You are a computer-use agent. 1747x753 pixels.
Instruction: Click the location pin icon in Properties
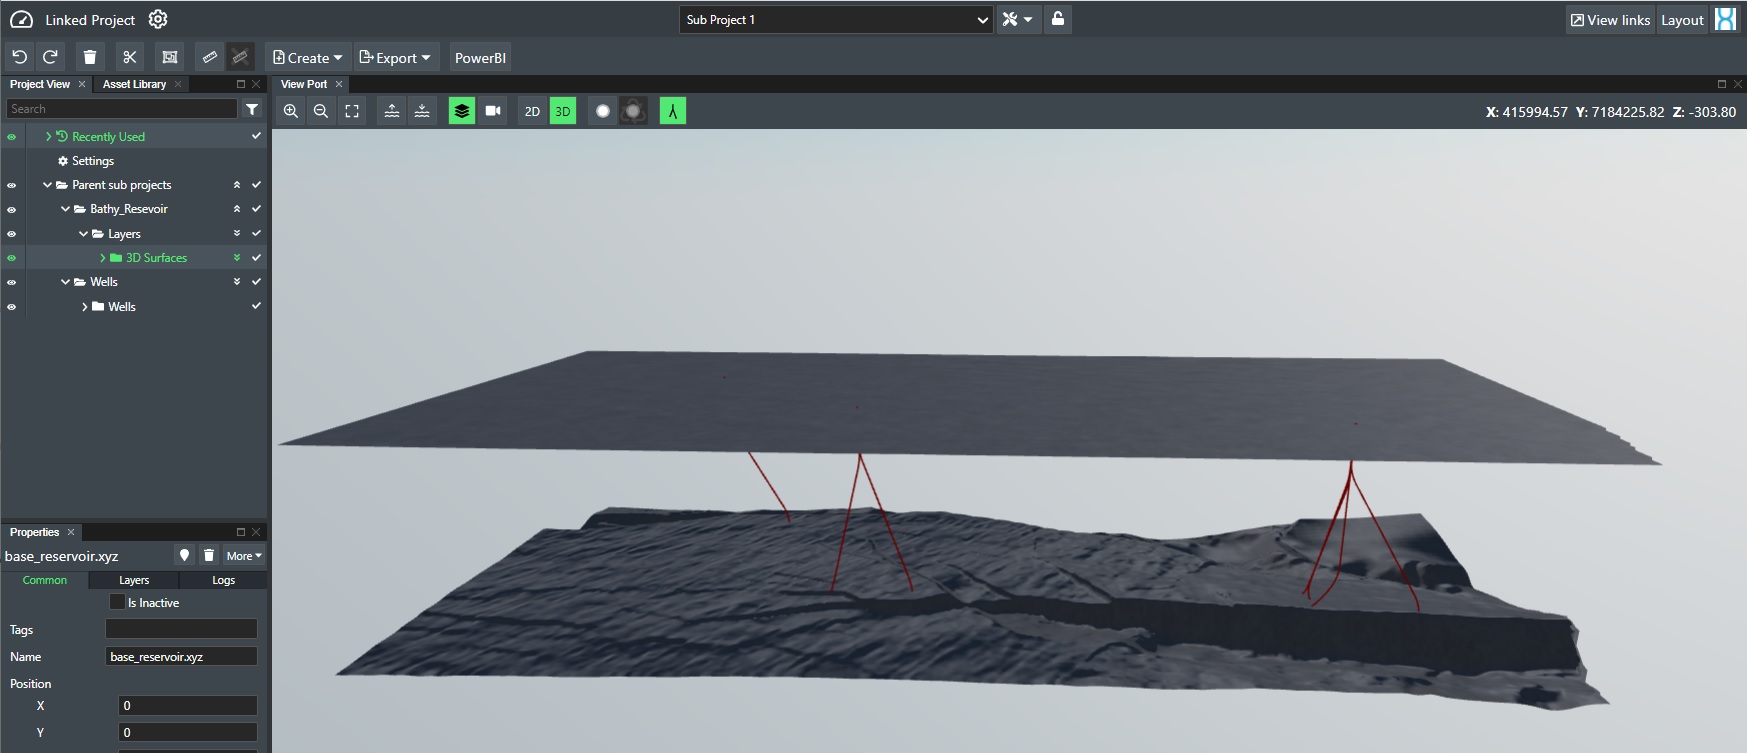[x=184, y=555]
